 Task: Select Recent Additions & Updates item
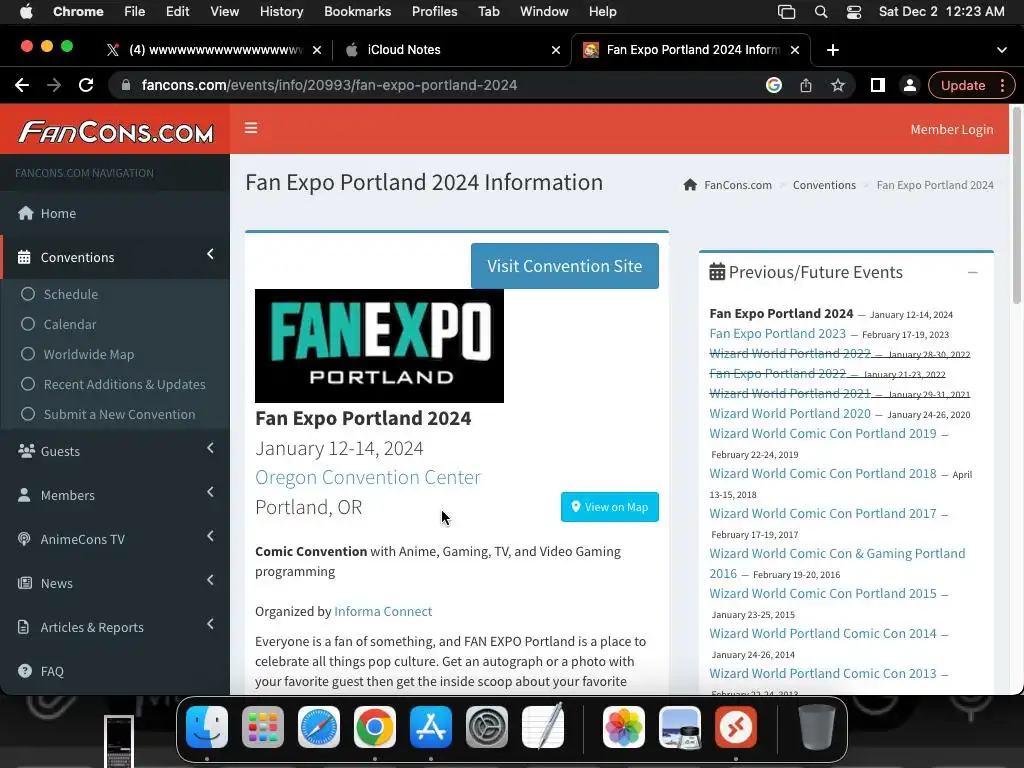pos(115,384)
